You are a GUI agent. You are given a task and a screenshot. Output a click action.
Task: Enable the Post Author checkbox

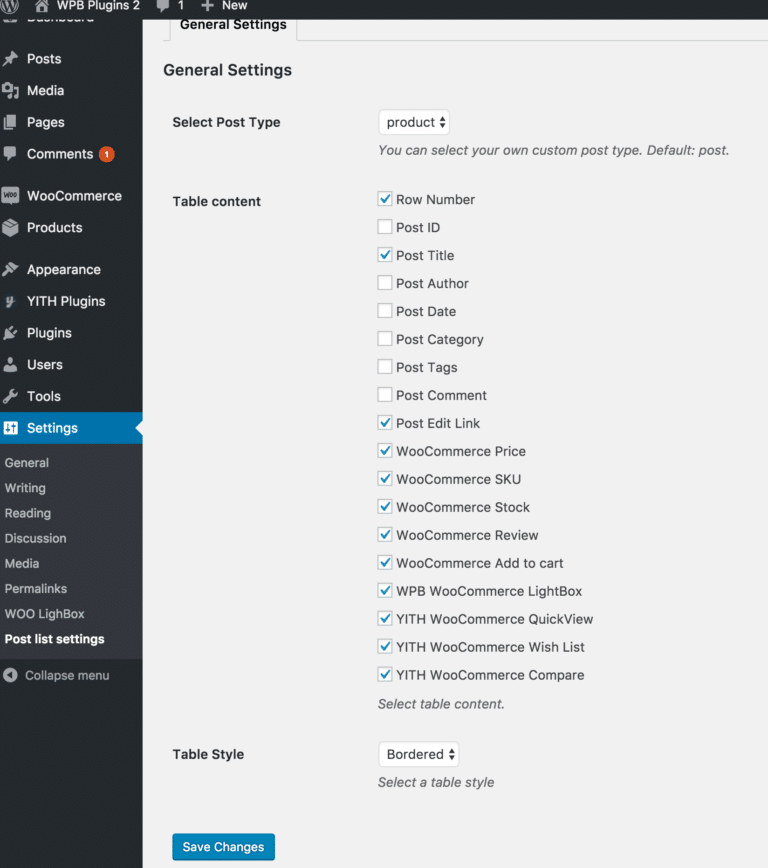[x=385, y=282]
